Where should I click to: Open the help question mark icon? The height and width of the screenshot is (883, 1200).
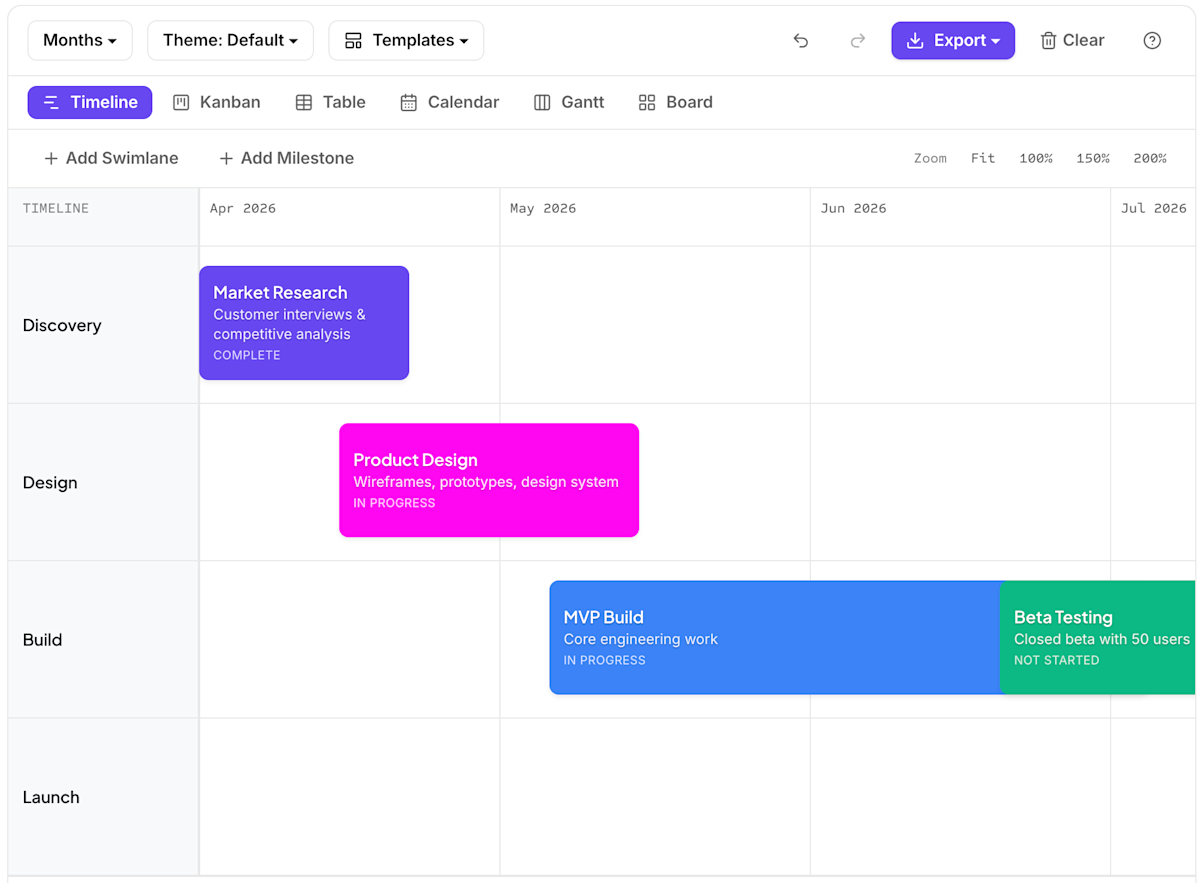(x=1152, y=41)
